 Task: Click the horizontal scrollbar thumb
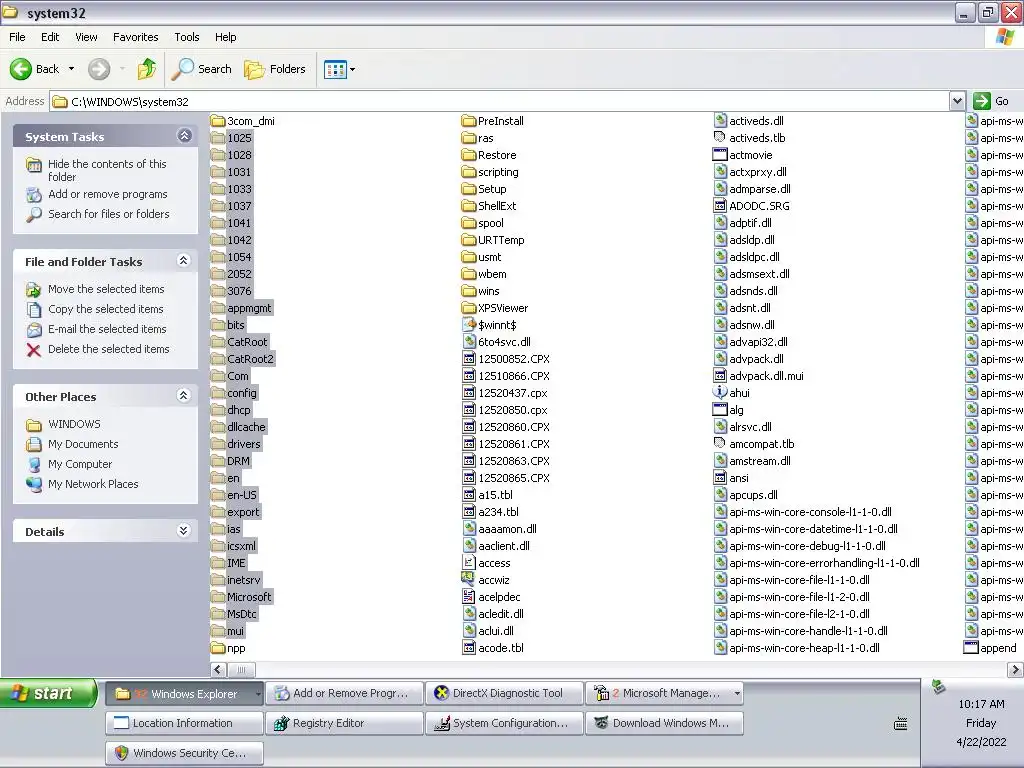(241, 669)
